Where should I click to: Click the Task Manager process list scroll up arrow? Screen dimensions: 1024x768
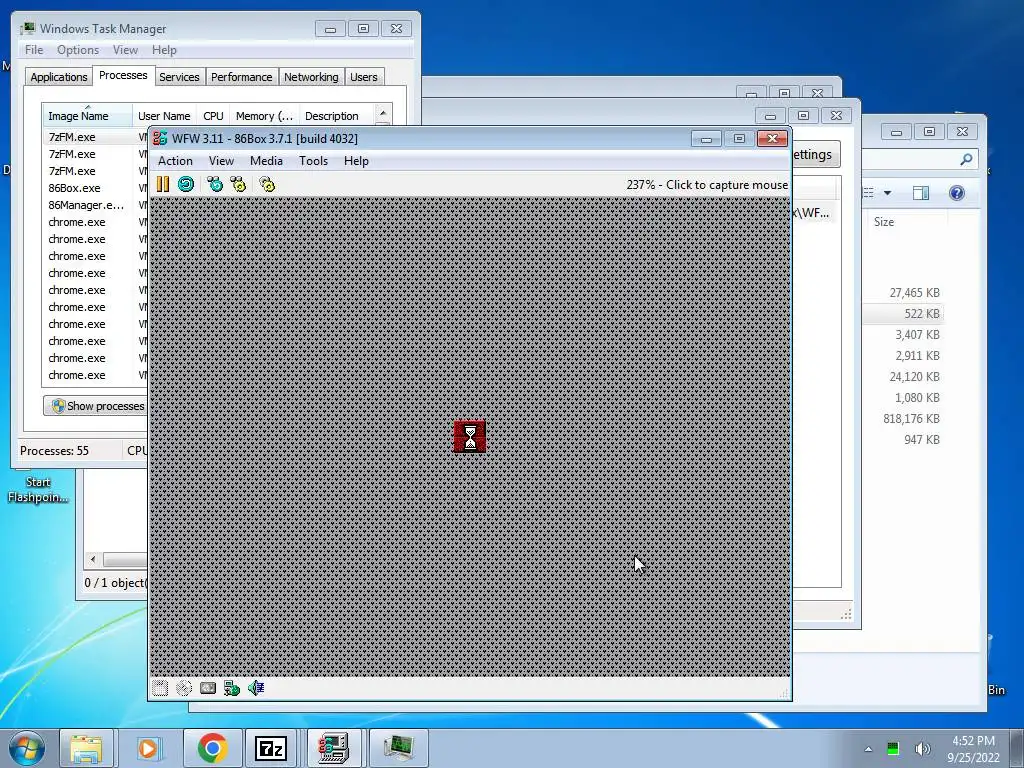click(x=383, y=112)
